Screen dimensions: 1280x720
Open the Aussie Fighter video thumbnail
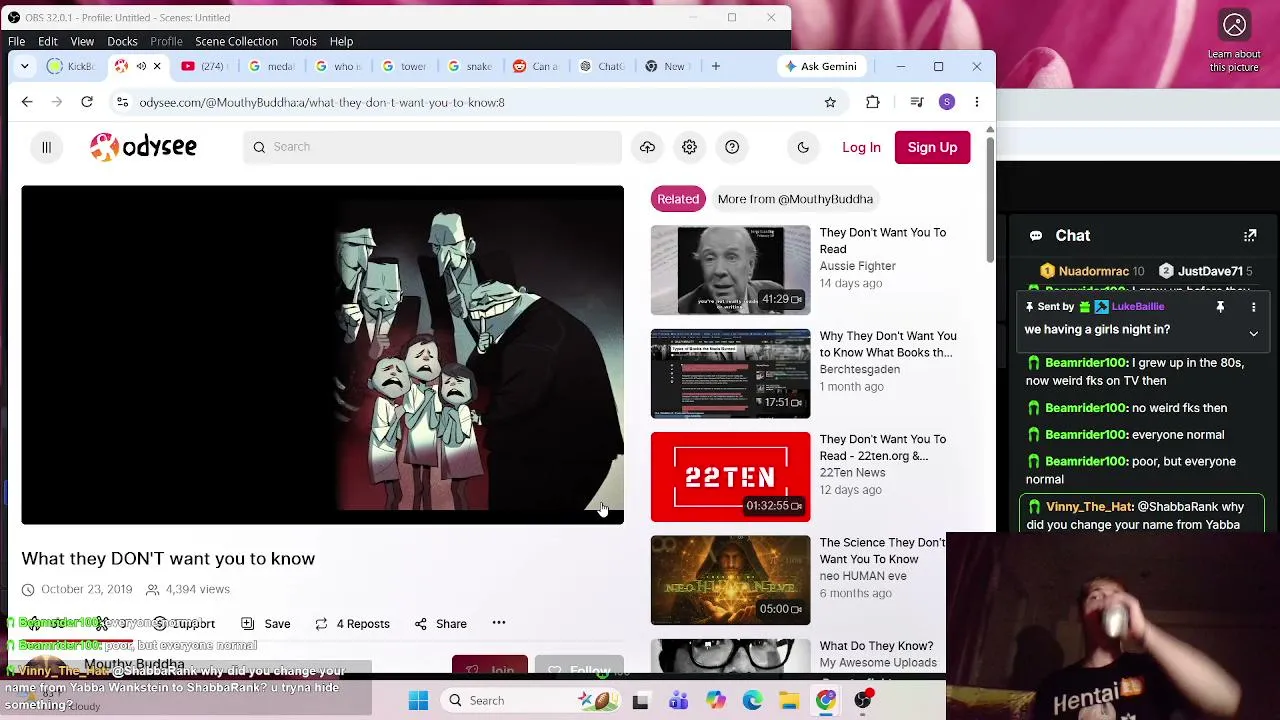click(x=730, y=270)
